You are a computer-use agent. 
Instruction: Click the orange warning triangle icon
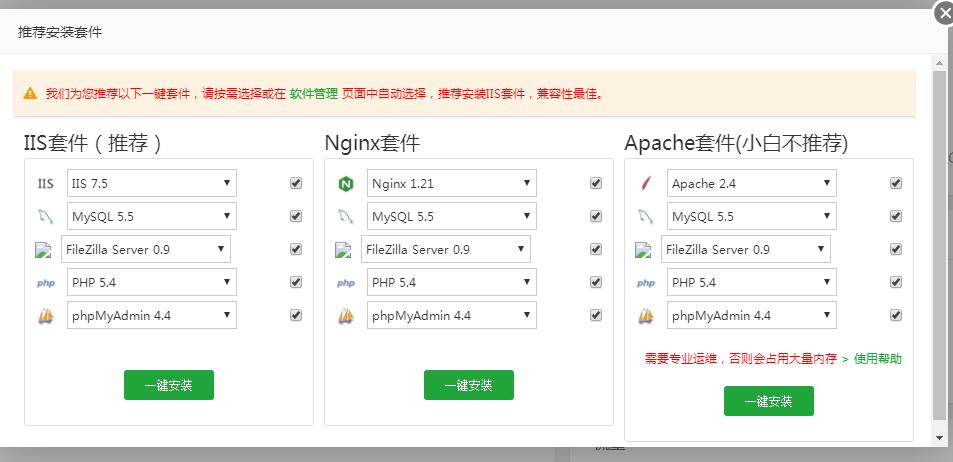coord(30,94)
